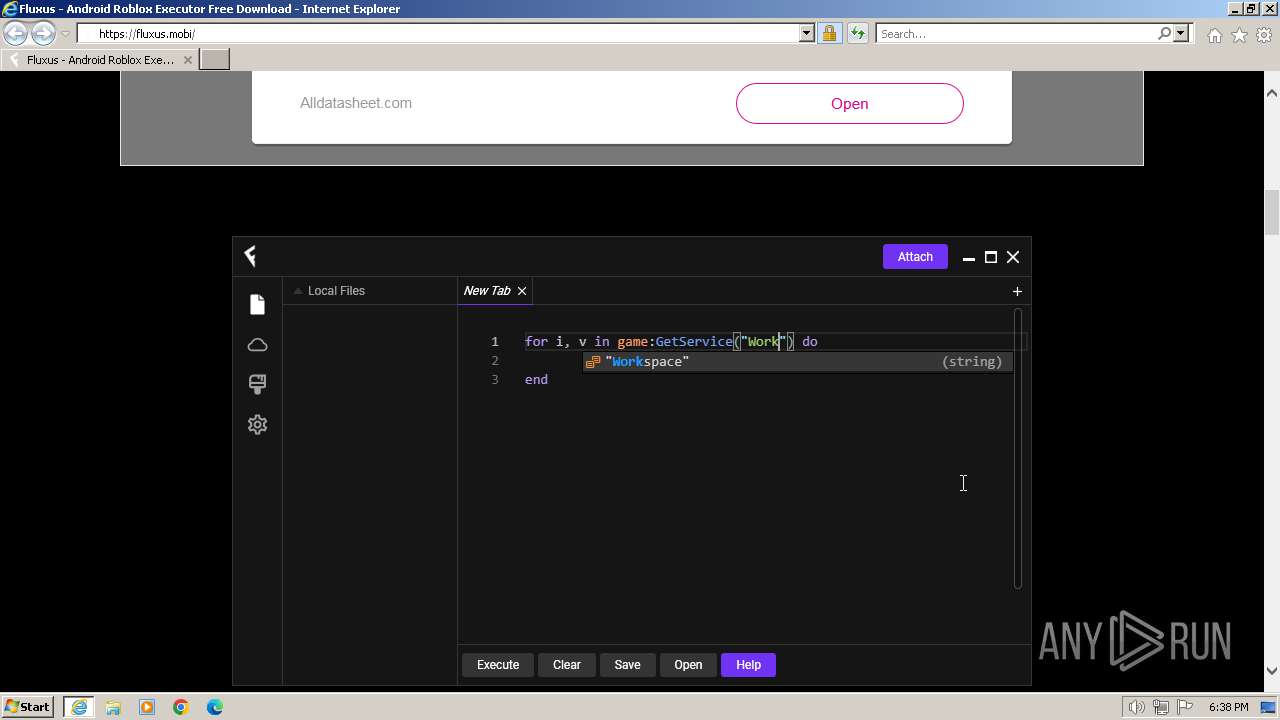Open Edge from the taskbar
This screenshot has width=1280, height=720.
(215, 707)
